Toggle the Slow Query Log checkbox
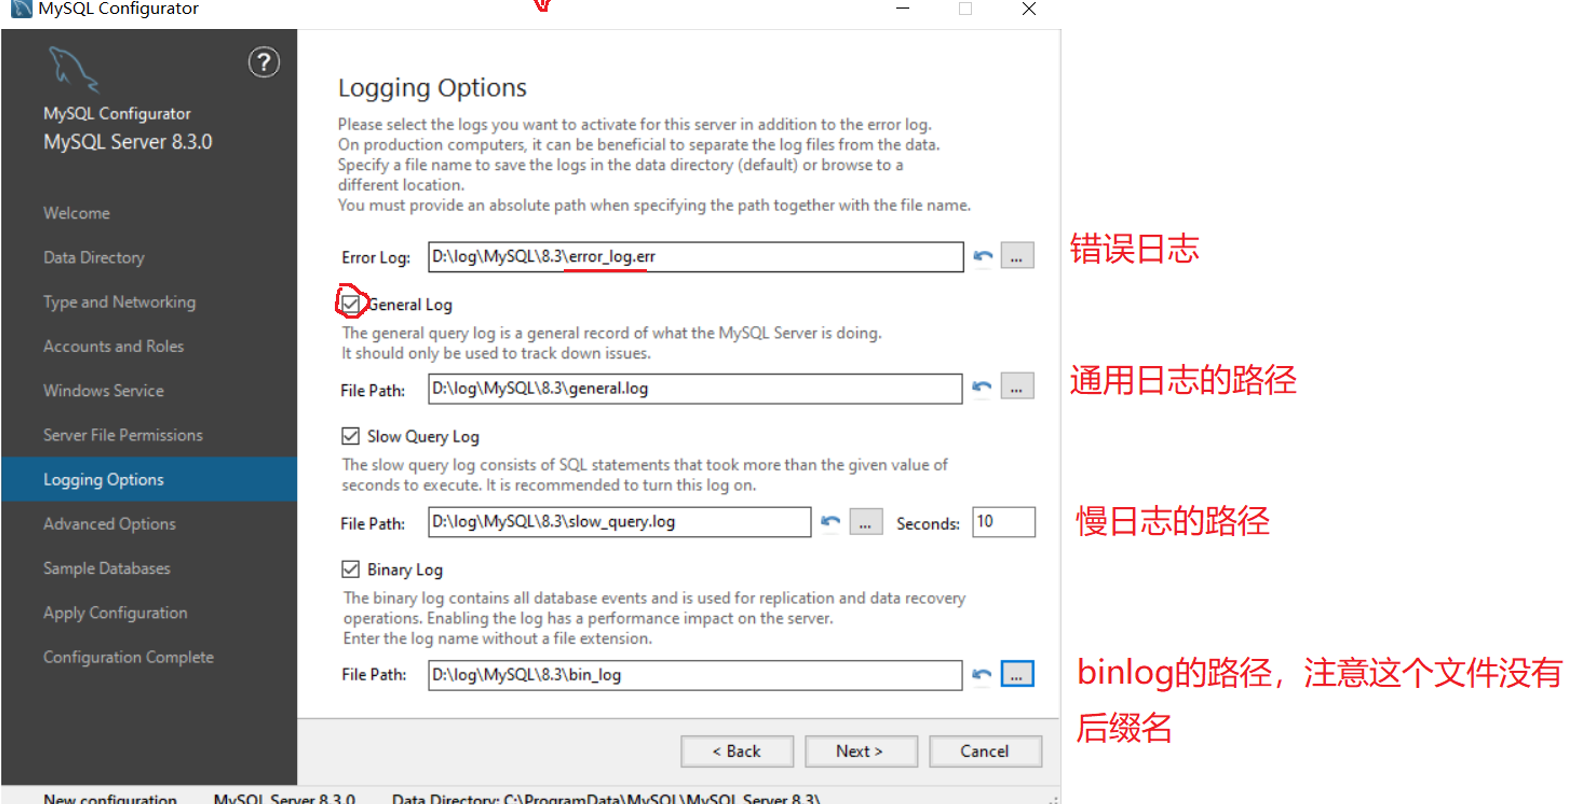 click(350, 436)
